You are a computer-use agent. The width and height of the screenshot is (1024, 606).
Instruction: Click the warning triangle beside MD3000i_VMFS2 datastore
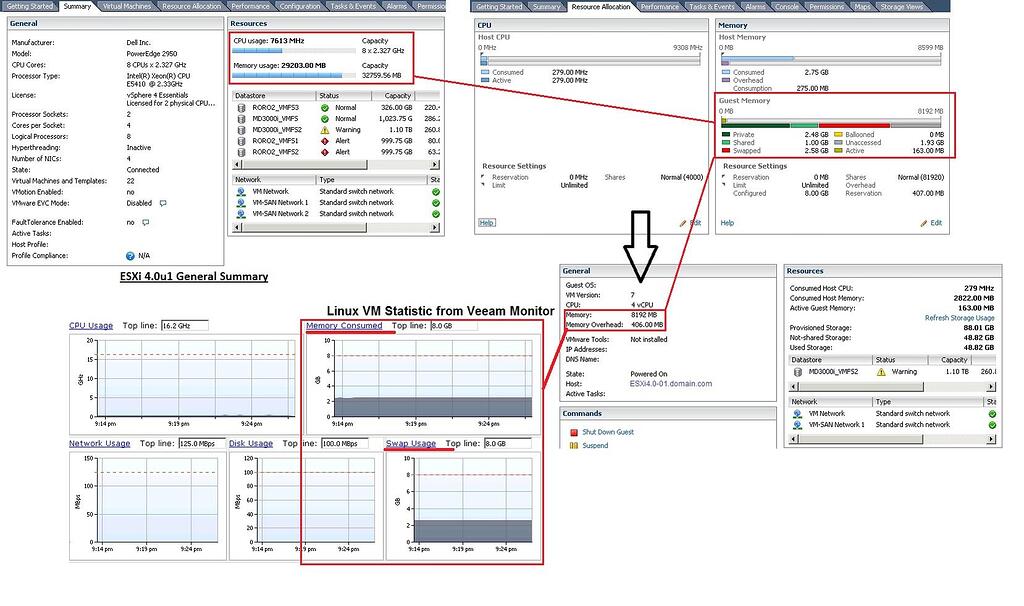[x=325, y=129]
